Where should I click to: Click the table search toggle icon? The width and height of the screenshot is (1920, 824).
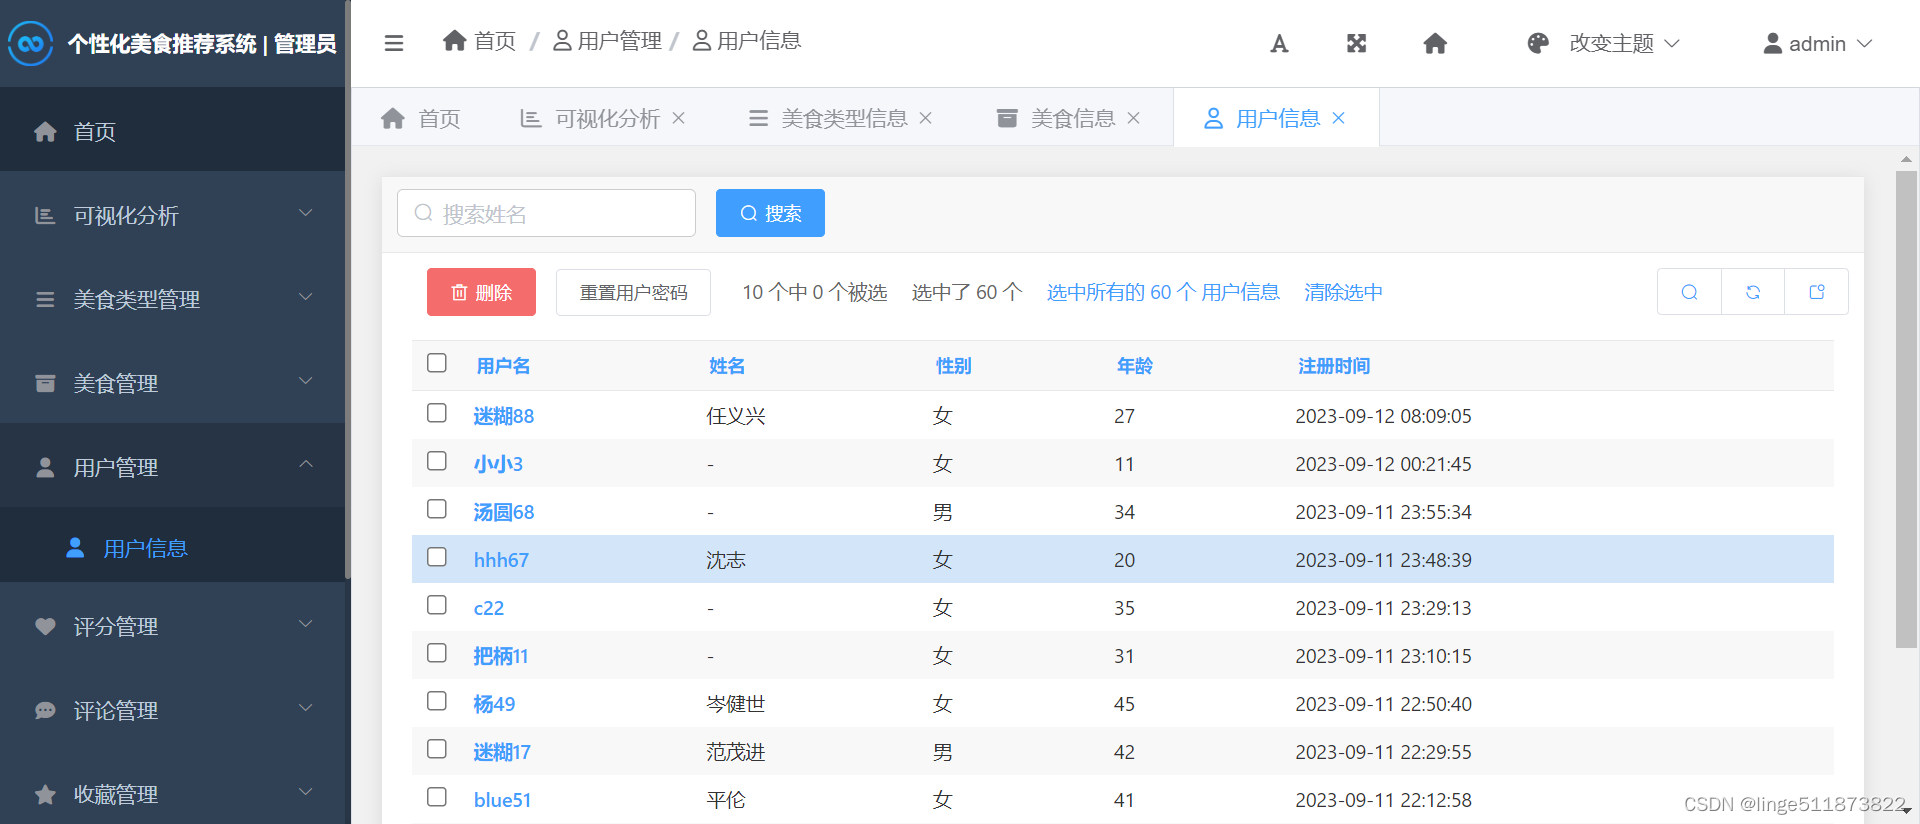point(1689,292)
